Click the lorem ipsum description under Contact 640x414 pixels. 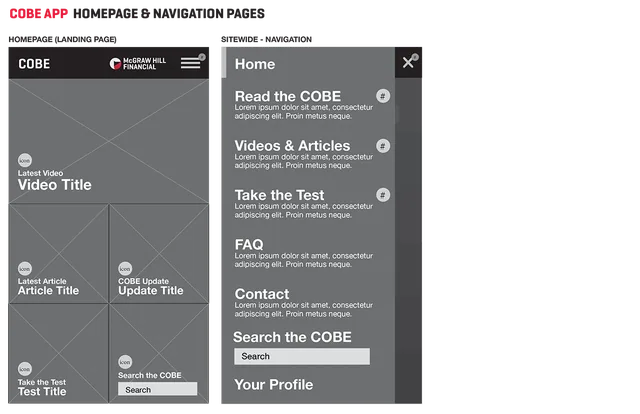point(304,309)
